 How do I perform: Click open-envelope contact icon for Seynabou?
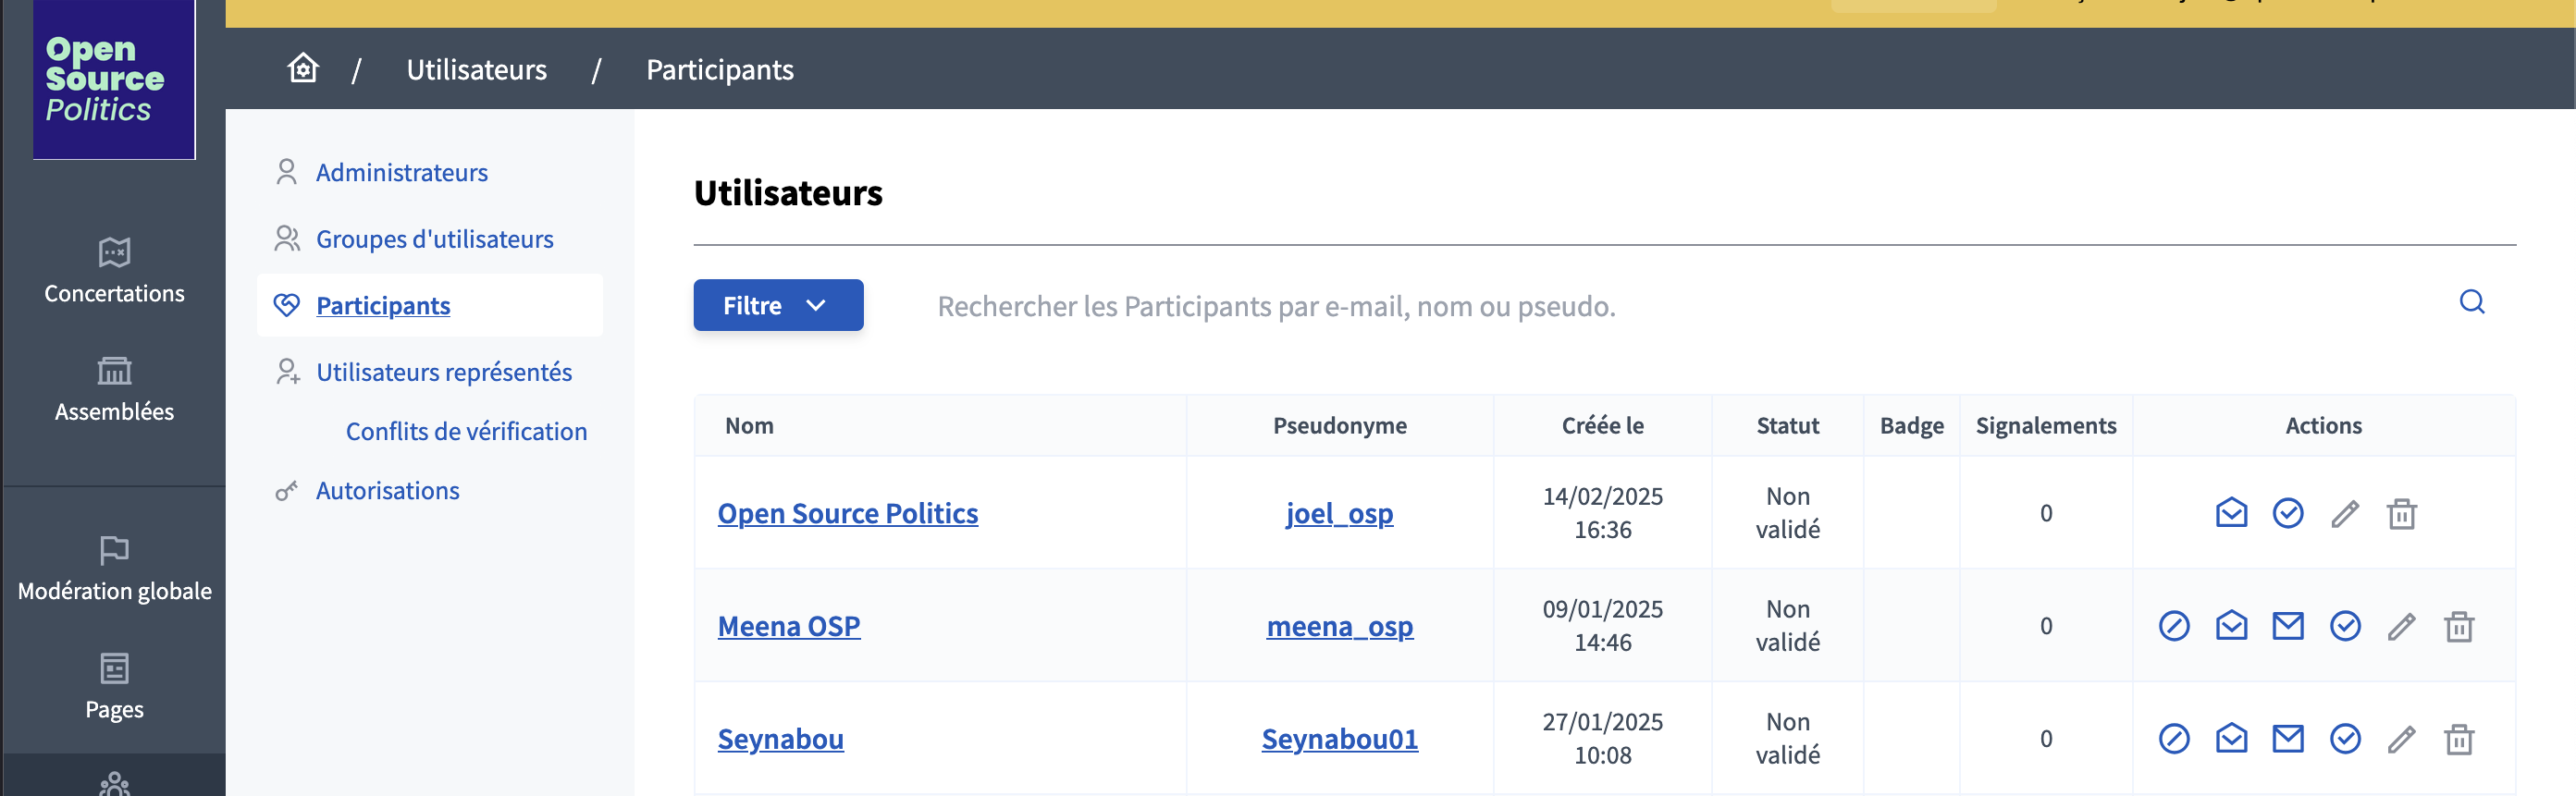2231,739
